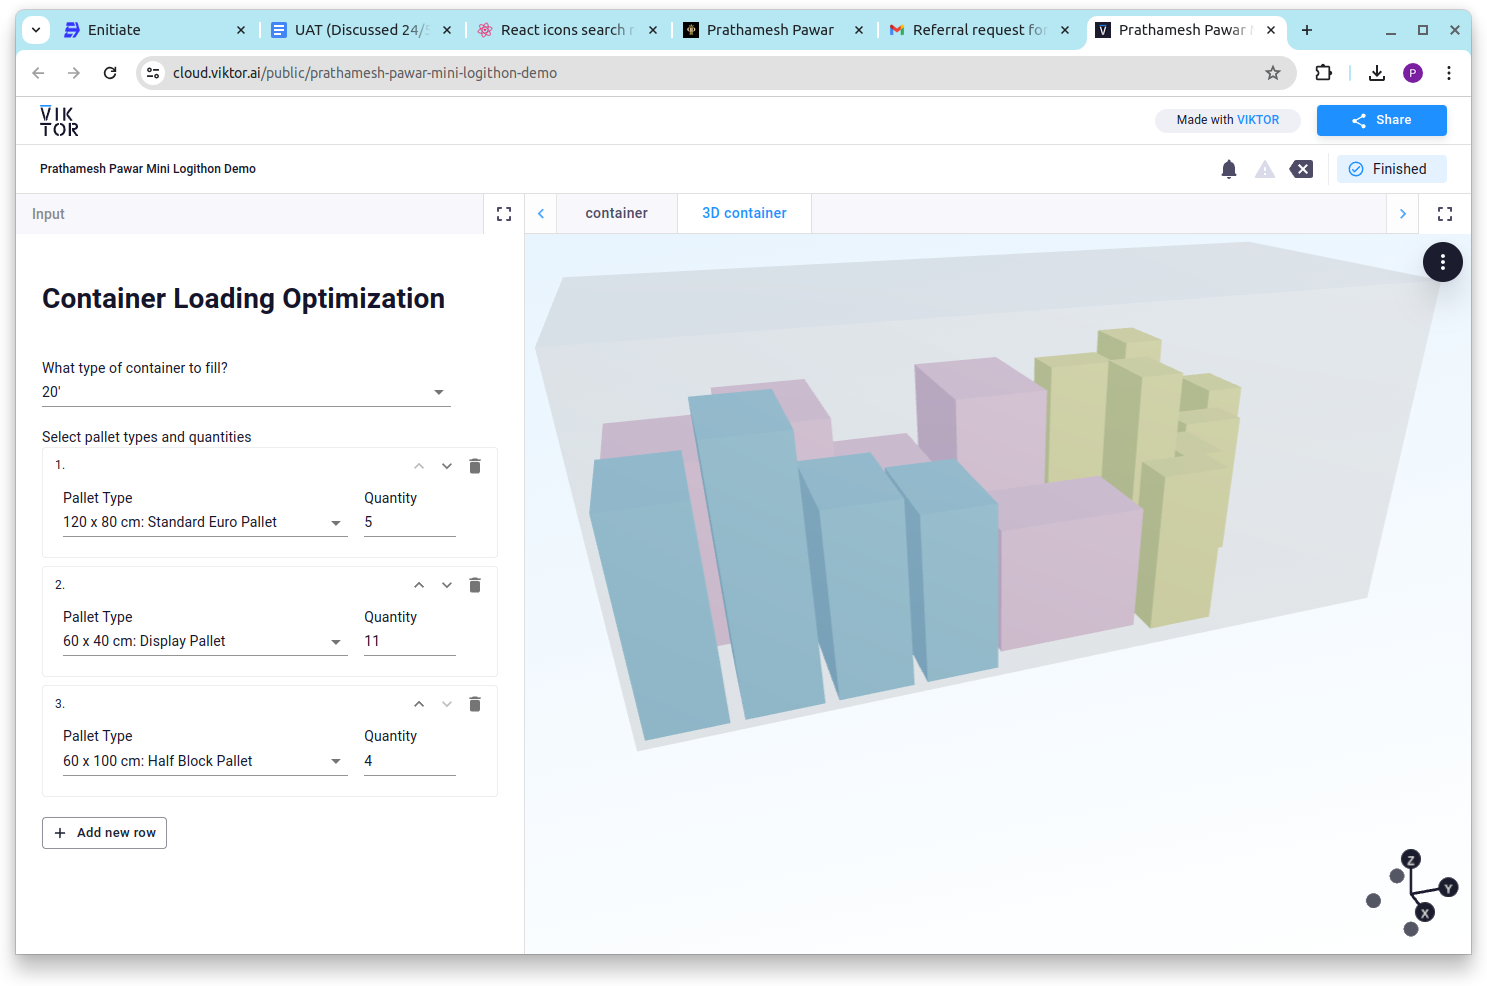
Task: Open Standard Euro Pallet type dropdown
Action: (x=205, y=522)
